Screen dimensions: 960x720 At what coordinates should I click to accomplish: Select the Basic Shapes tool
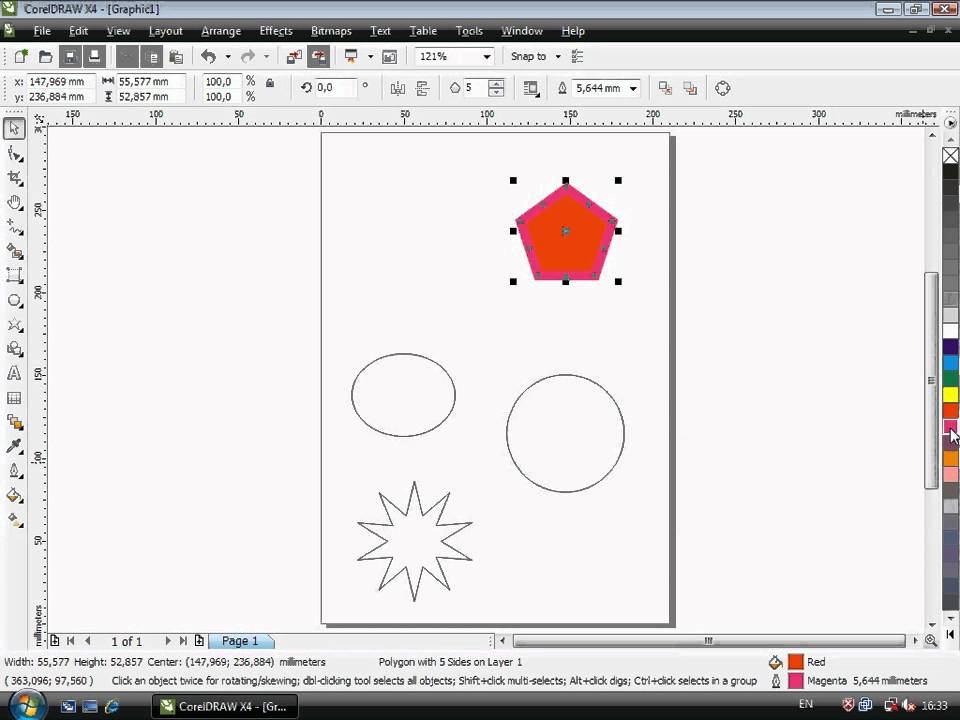(14, 349)
